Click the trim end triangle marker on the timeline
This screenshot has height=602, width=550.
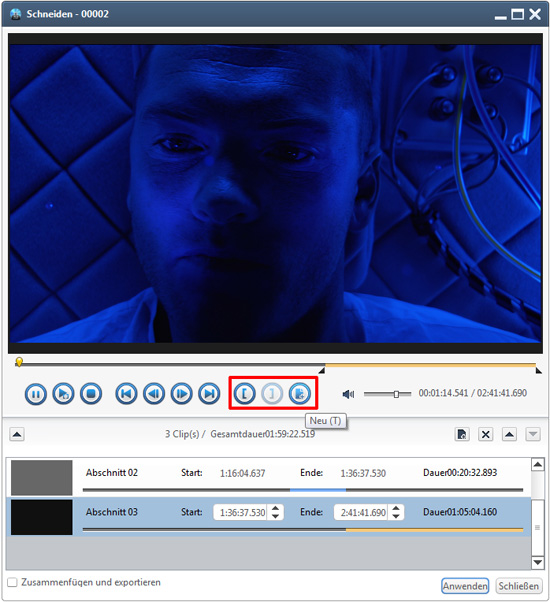coord(538,370)
